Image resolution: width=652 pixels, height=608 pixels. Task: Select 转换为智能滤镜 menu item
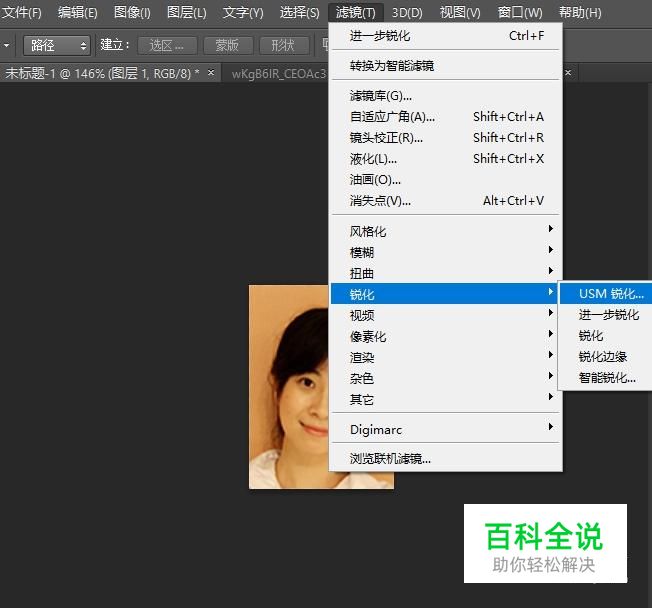(392, 66)
